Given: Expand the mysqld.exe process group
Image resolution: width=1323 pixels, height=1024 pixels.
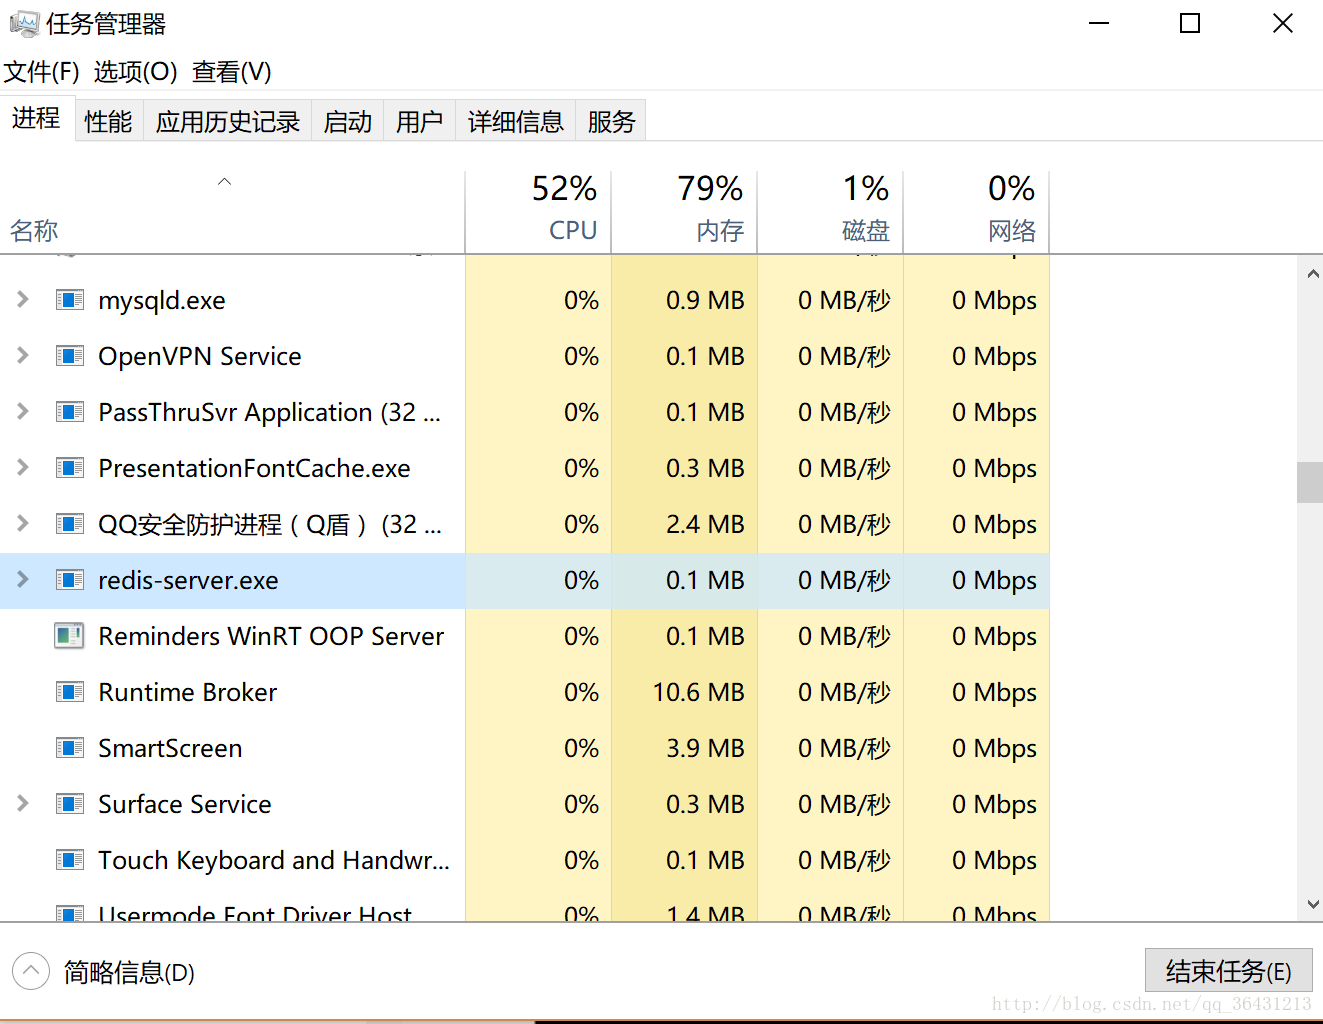Looking at the screenshot, I should (x=22, y=299).
